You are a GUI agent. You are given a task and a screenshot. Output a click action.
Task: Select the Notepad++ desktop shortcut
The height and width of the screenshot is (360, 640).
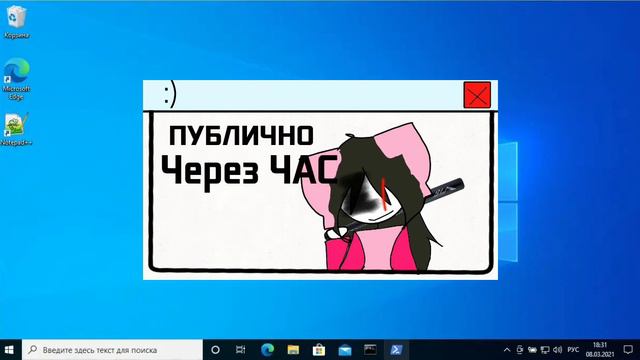[x=16, y=129]
